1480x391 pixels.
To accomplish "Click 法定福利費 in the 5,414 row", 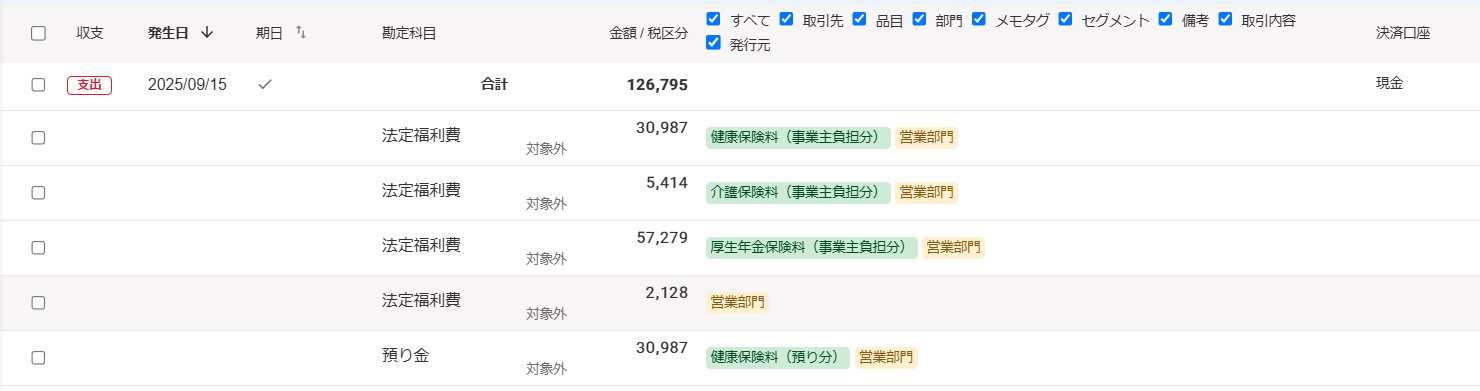I will 421,190.
